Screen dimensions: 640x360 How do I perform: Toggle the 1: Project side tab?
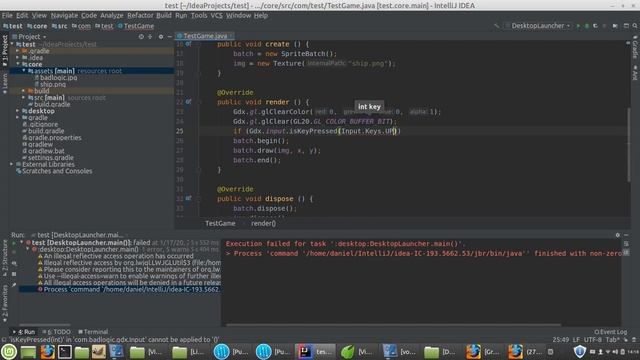click(5, 50)
